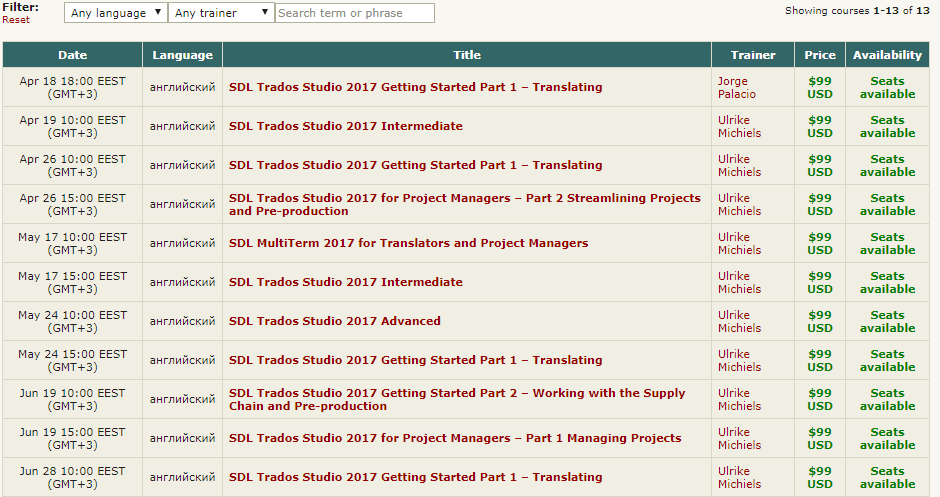Viewport: 940px width, 497px height.
Task: Open trainer Jorge Palacio's profile link
Action: pyautogui.click(x=736, y=88)
